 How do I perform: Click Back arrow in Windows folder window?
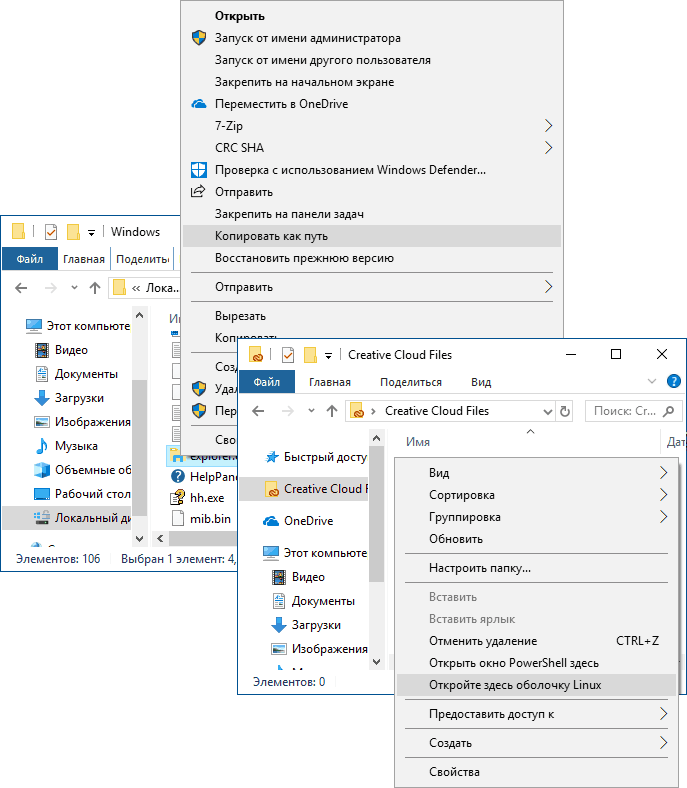(x=21, y=288)
